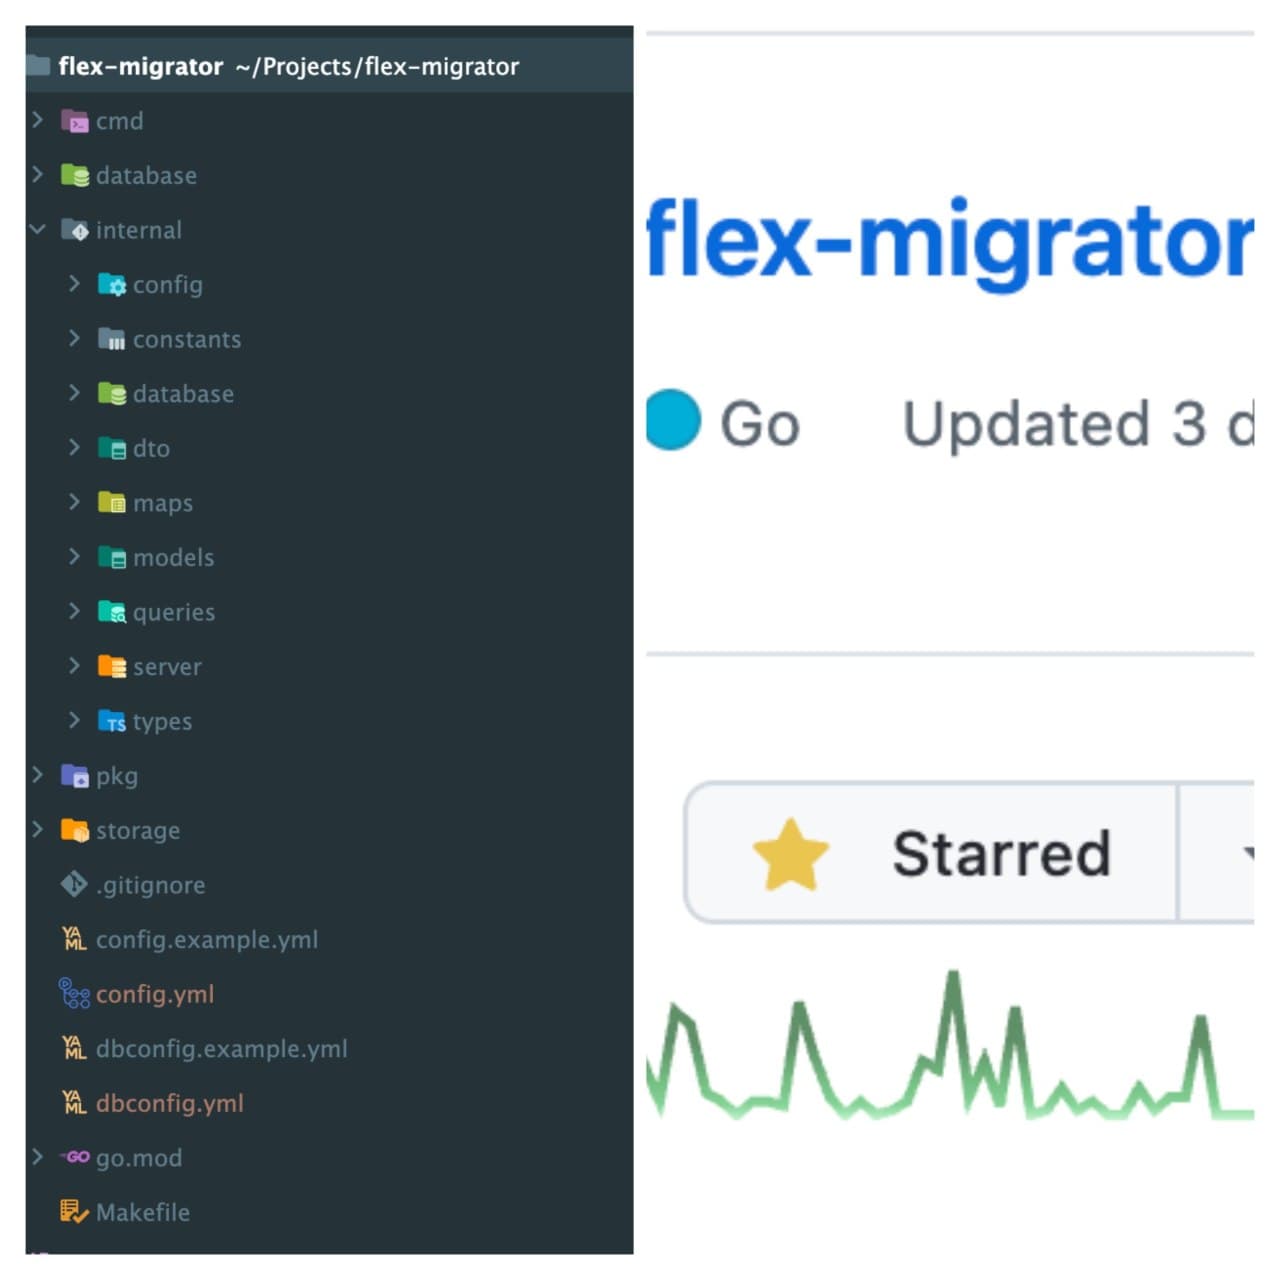The height and width of the screenshot is (1280, 1280).
Task: Expand the top-level database folder chevron
Action: 38,175
